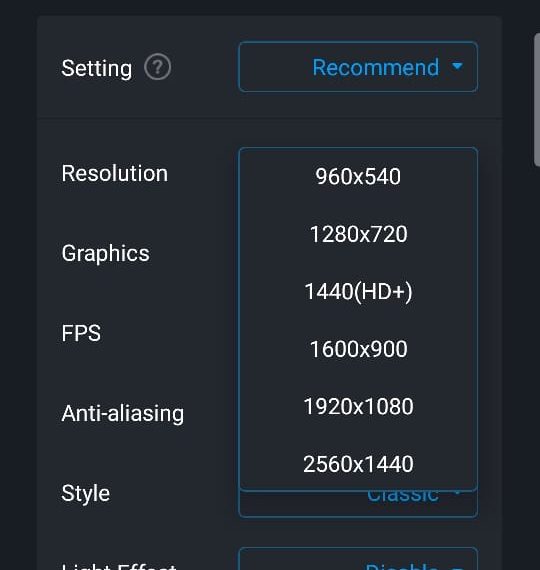
Task: Pick 1600x900 from resolution list
Action: 358,349
